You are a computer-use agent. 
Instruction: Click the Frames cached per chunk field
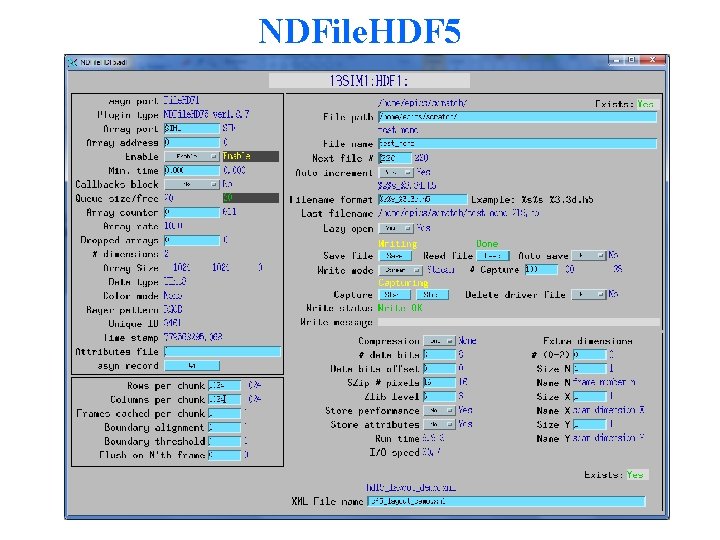pyautogui.click(x=225, y=413)
